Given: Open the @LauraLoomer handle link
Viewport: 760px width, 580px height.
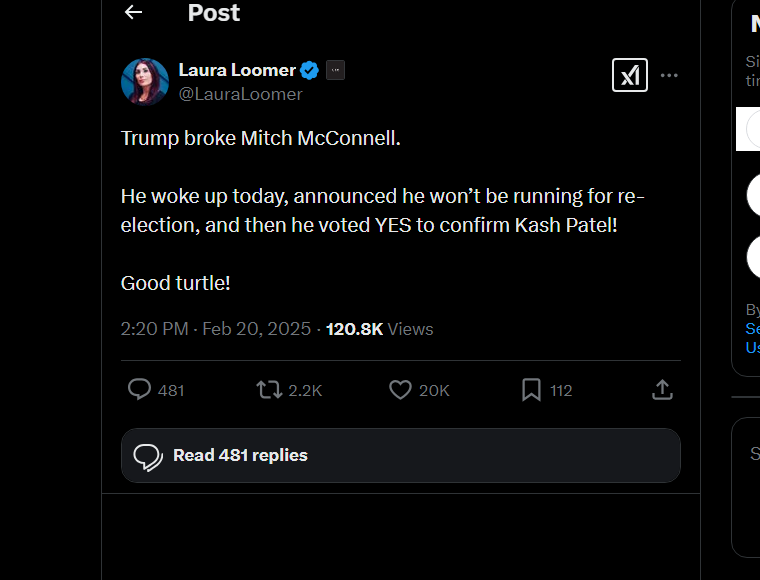Looking at the screenshot, I should tap(240, 94).
